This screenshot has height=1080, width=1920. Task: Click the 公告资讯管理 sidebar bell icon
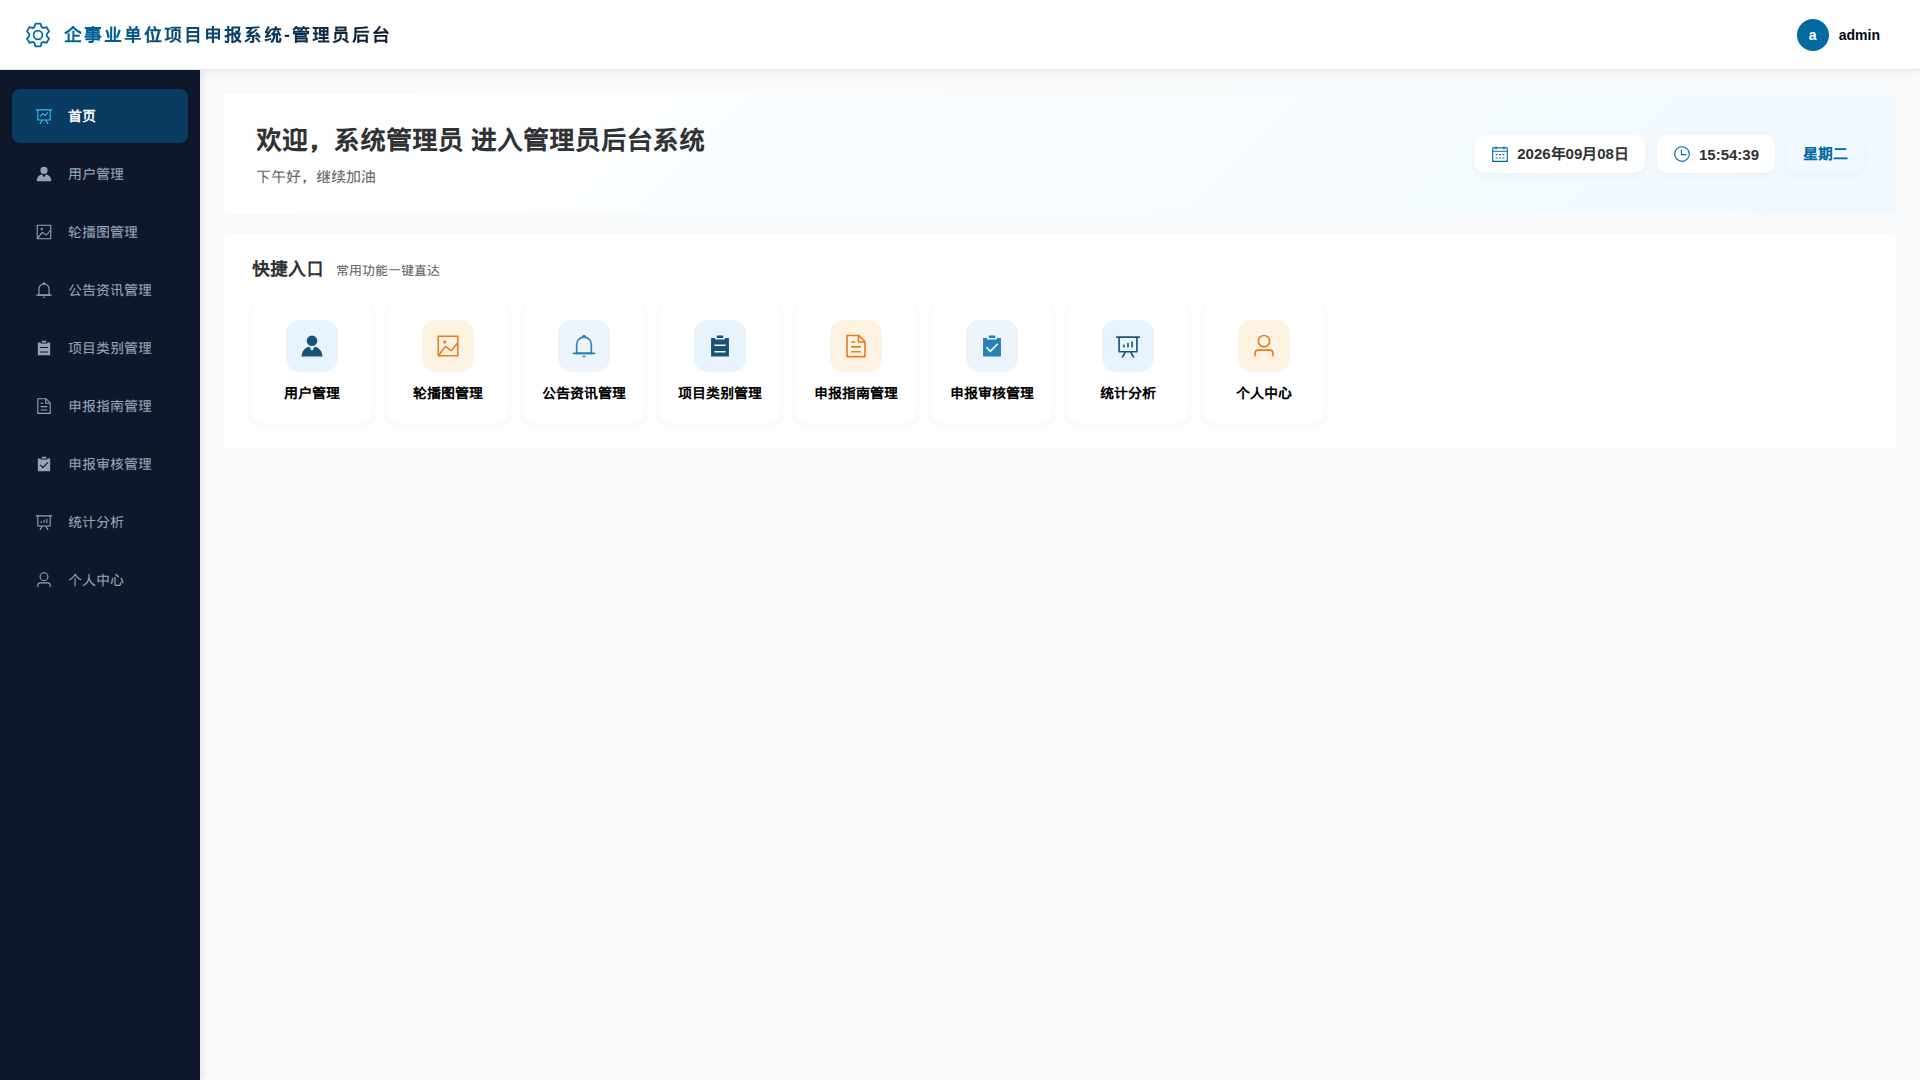coord(44,290)
